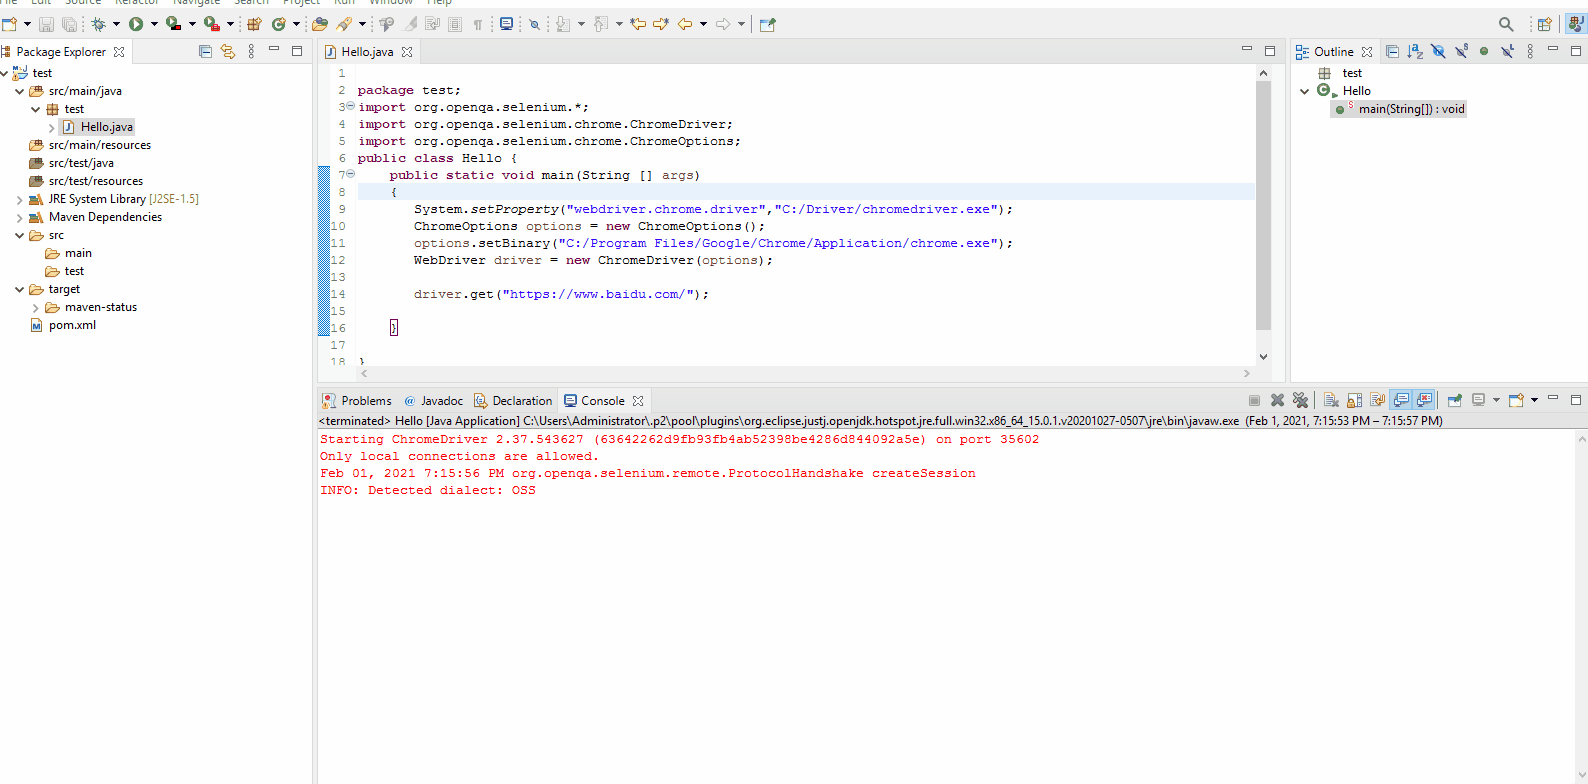Image resolution: width=1588 pixels, height=784 pixels.
Task: Toggle Scroll Lock in Console
Action: point(1354,400)
